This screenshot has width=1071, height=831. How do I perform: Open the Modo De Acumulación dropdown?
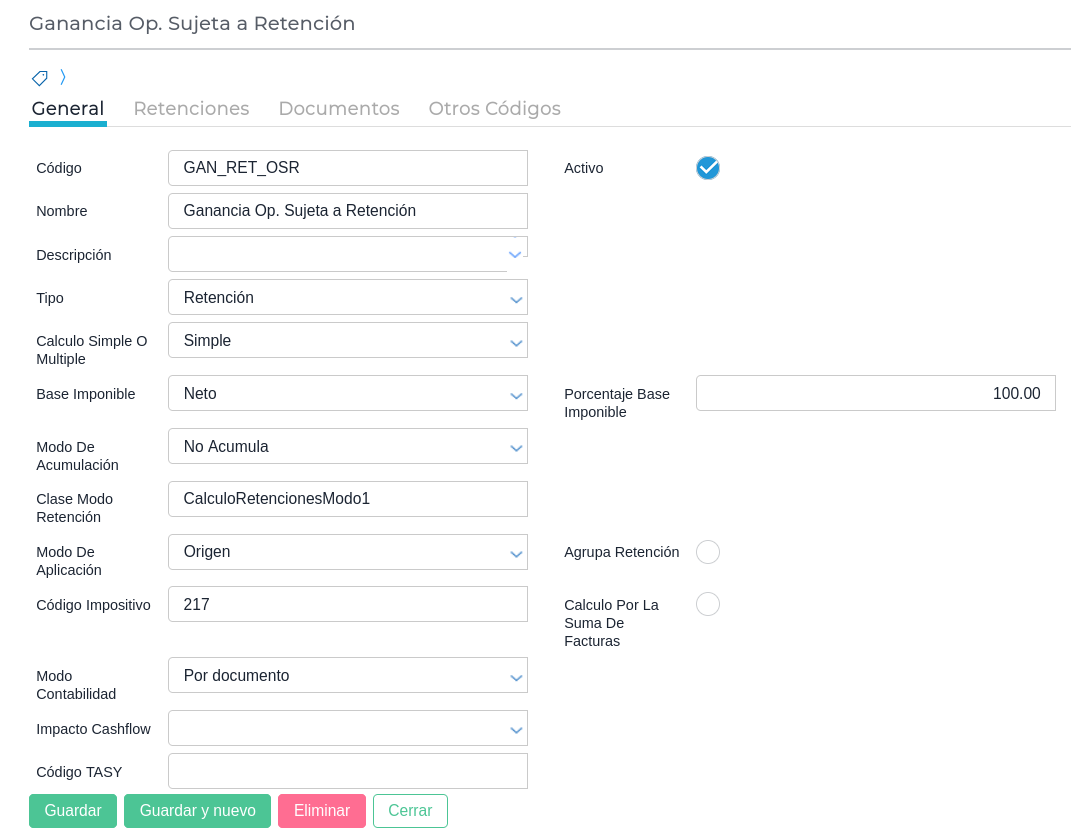[347, 446]
